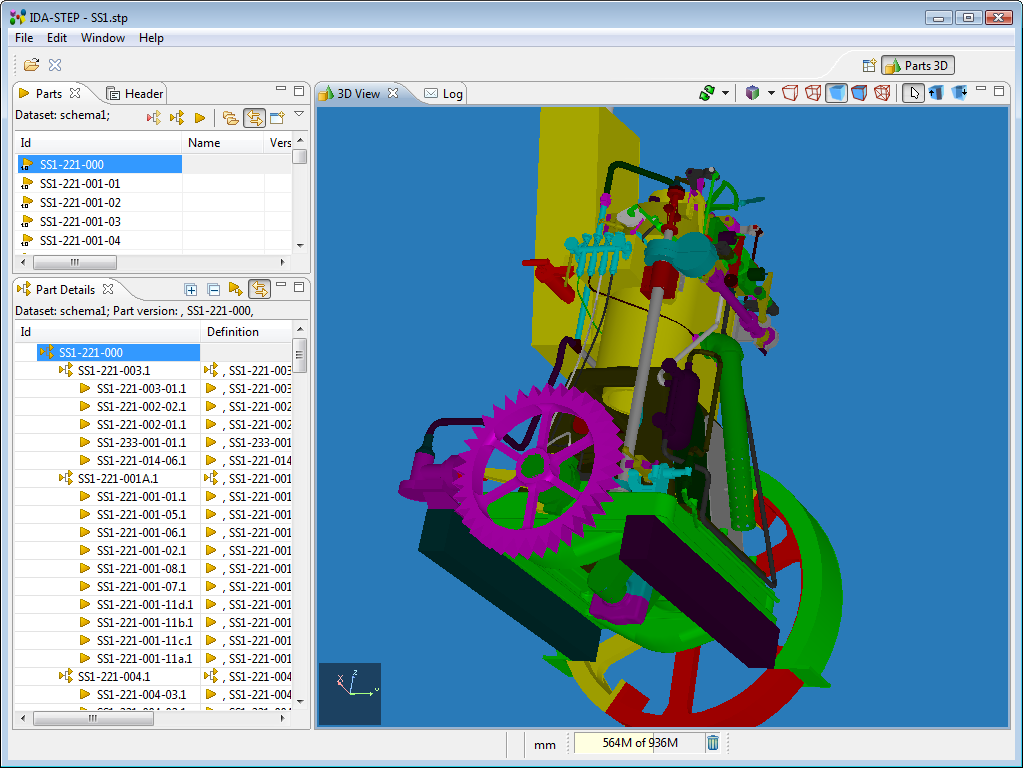
Task: Open dropdown arrow beside refresh icon
Action: (725, 93)
